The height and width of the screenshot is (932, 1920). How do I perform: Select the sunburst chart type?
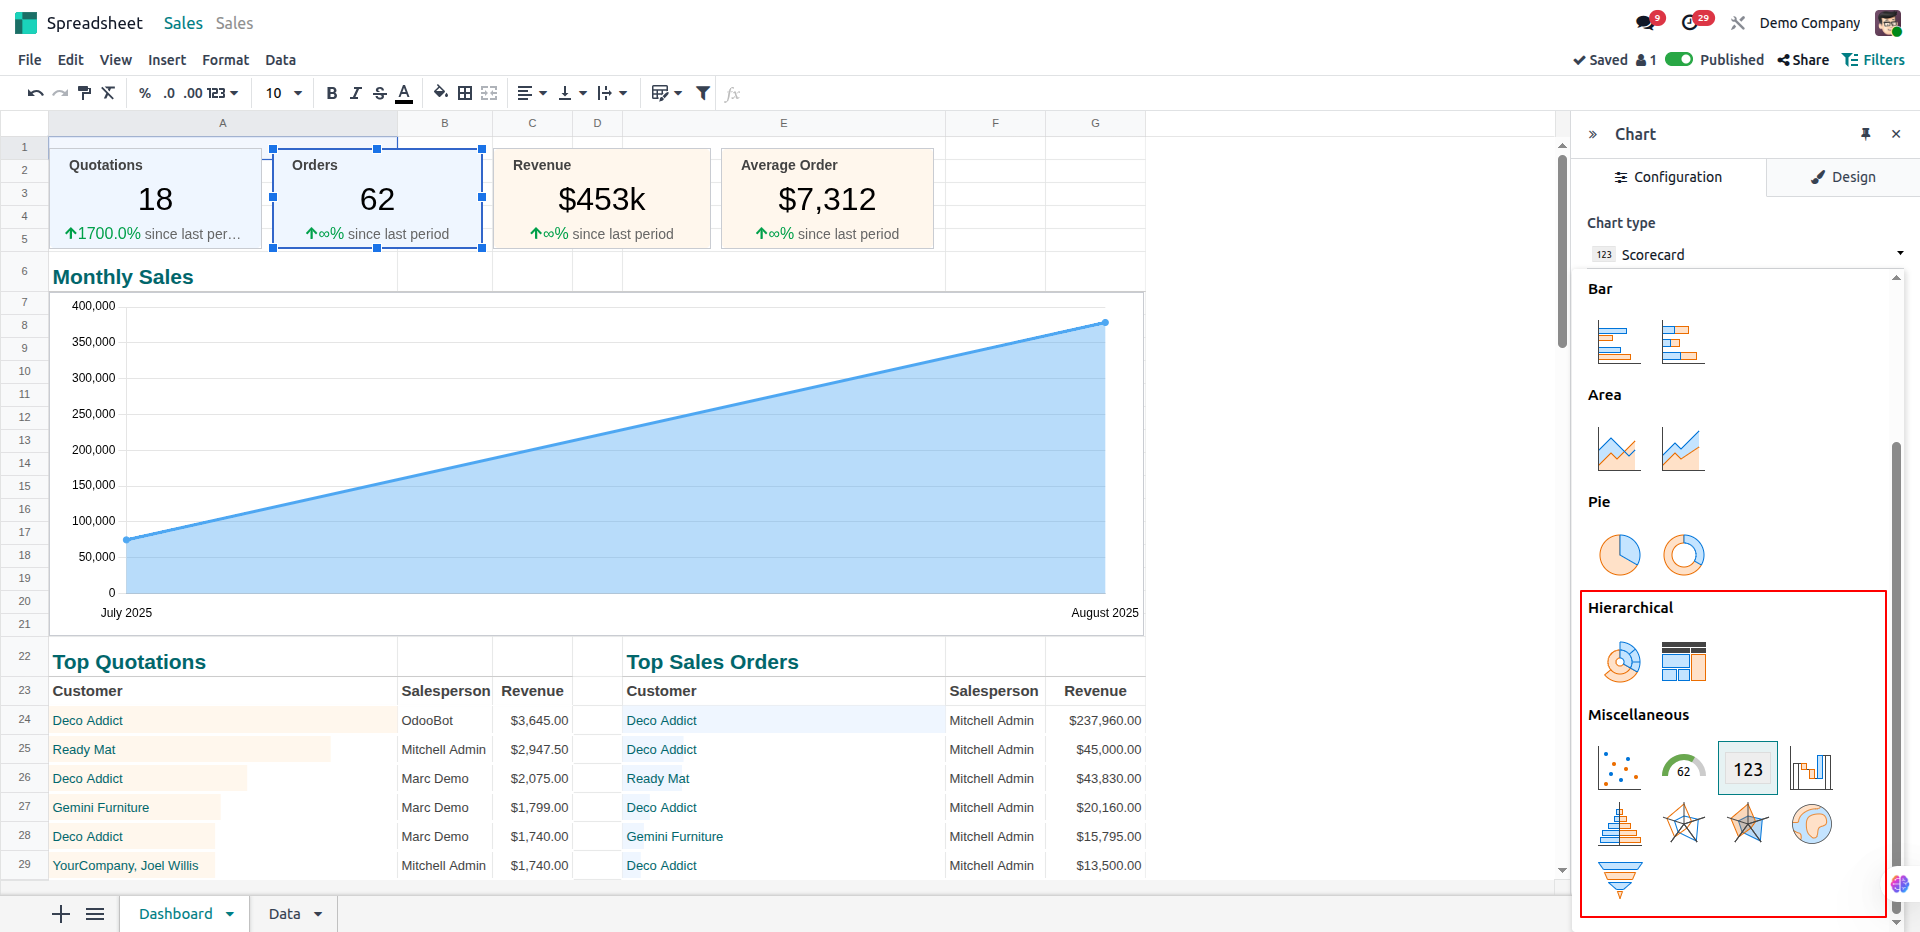(x=1621, y=662)
